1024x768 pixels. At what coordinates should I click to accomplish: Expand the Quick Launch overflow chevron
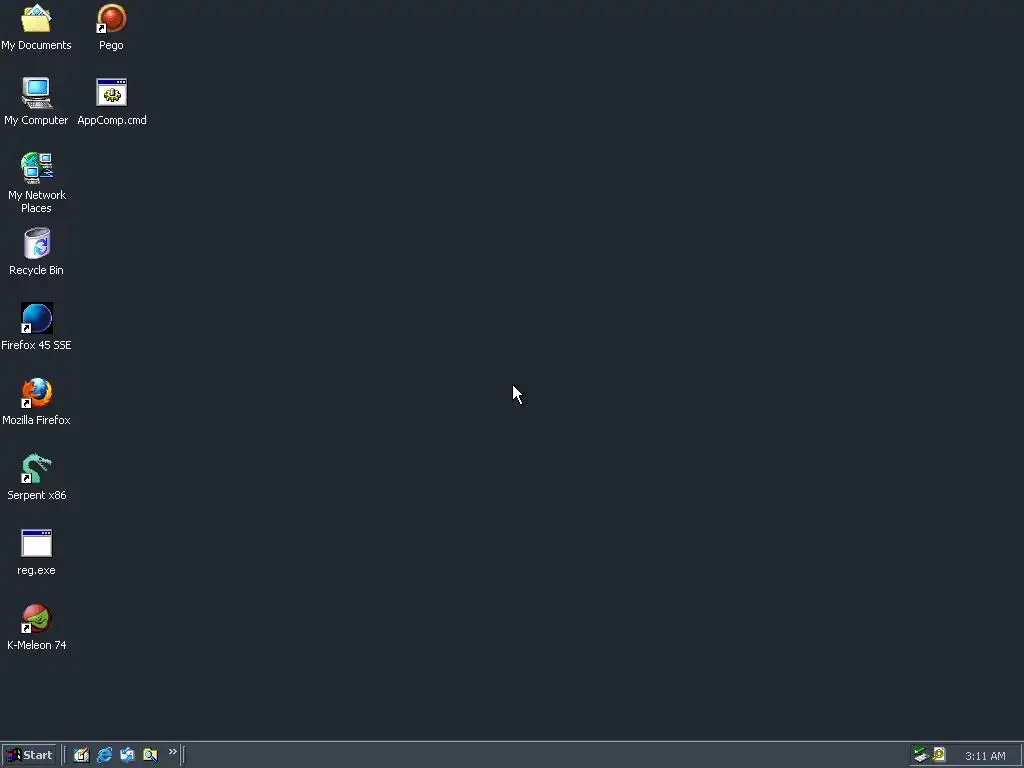pos(172,752)
